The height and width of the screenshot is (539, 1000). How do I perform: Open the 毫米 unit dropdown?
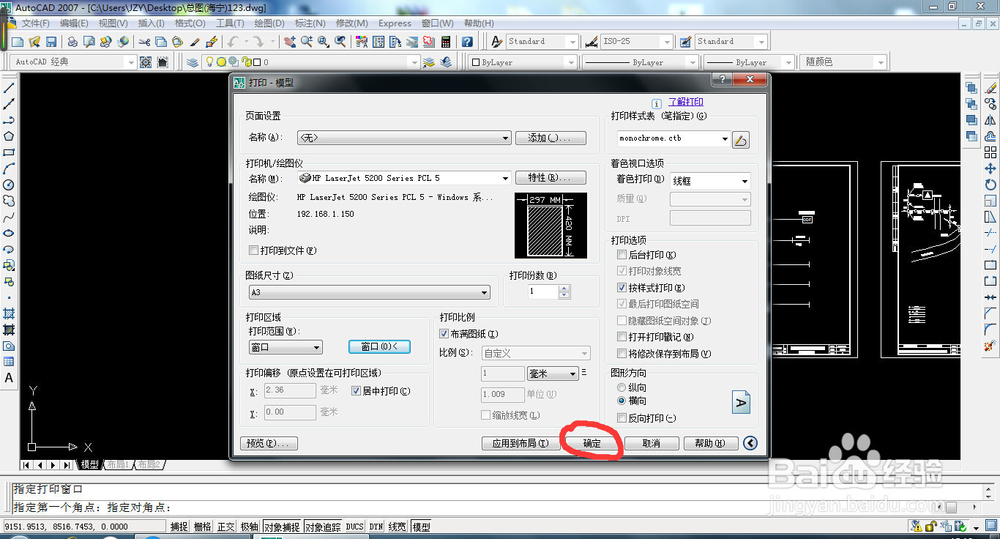[553, 373]
